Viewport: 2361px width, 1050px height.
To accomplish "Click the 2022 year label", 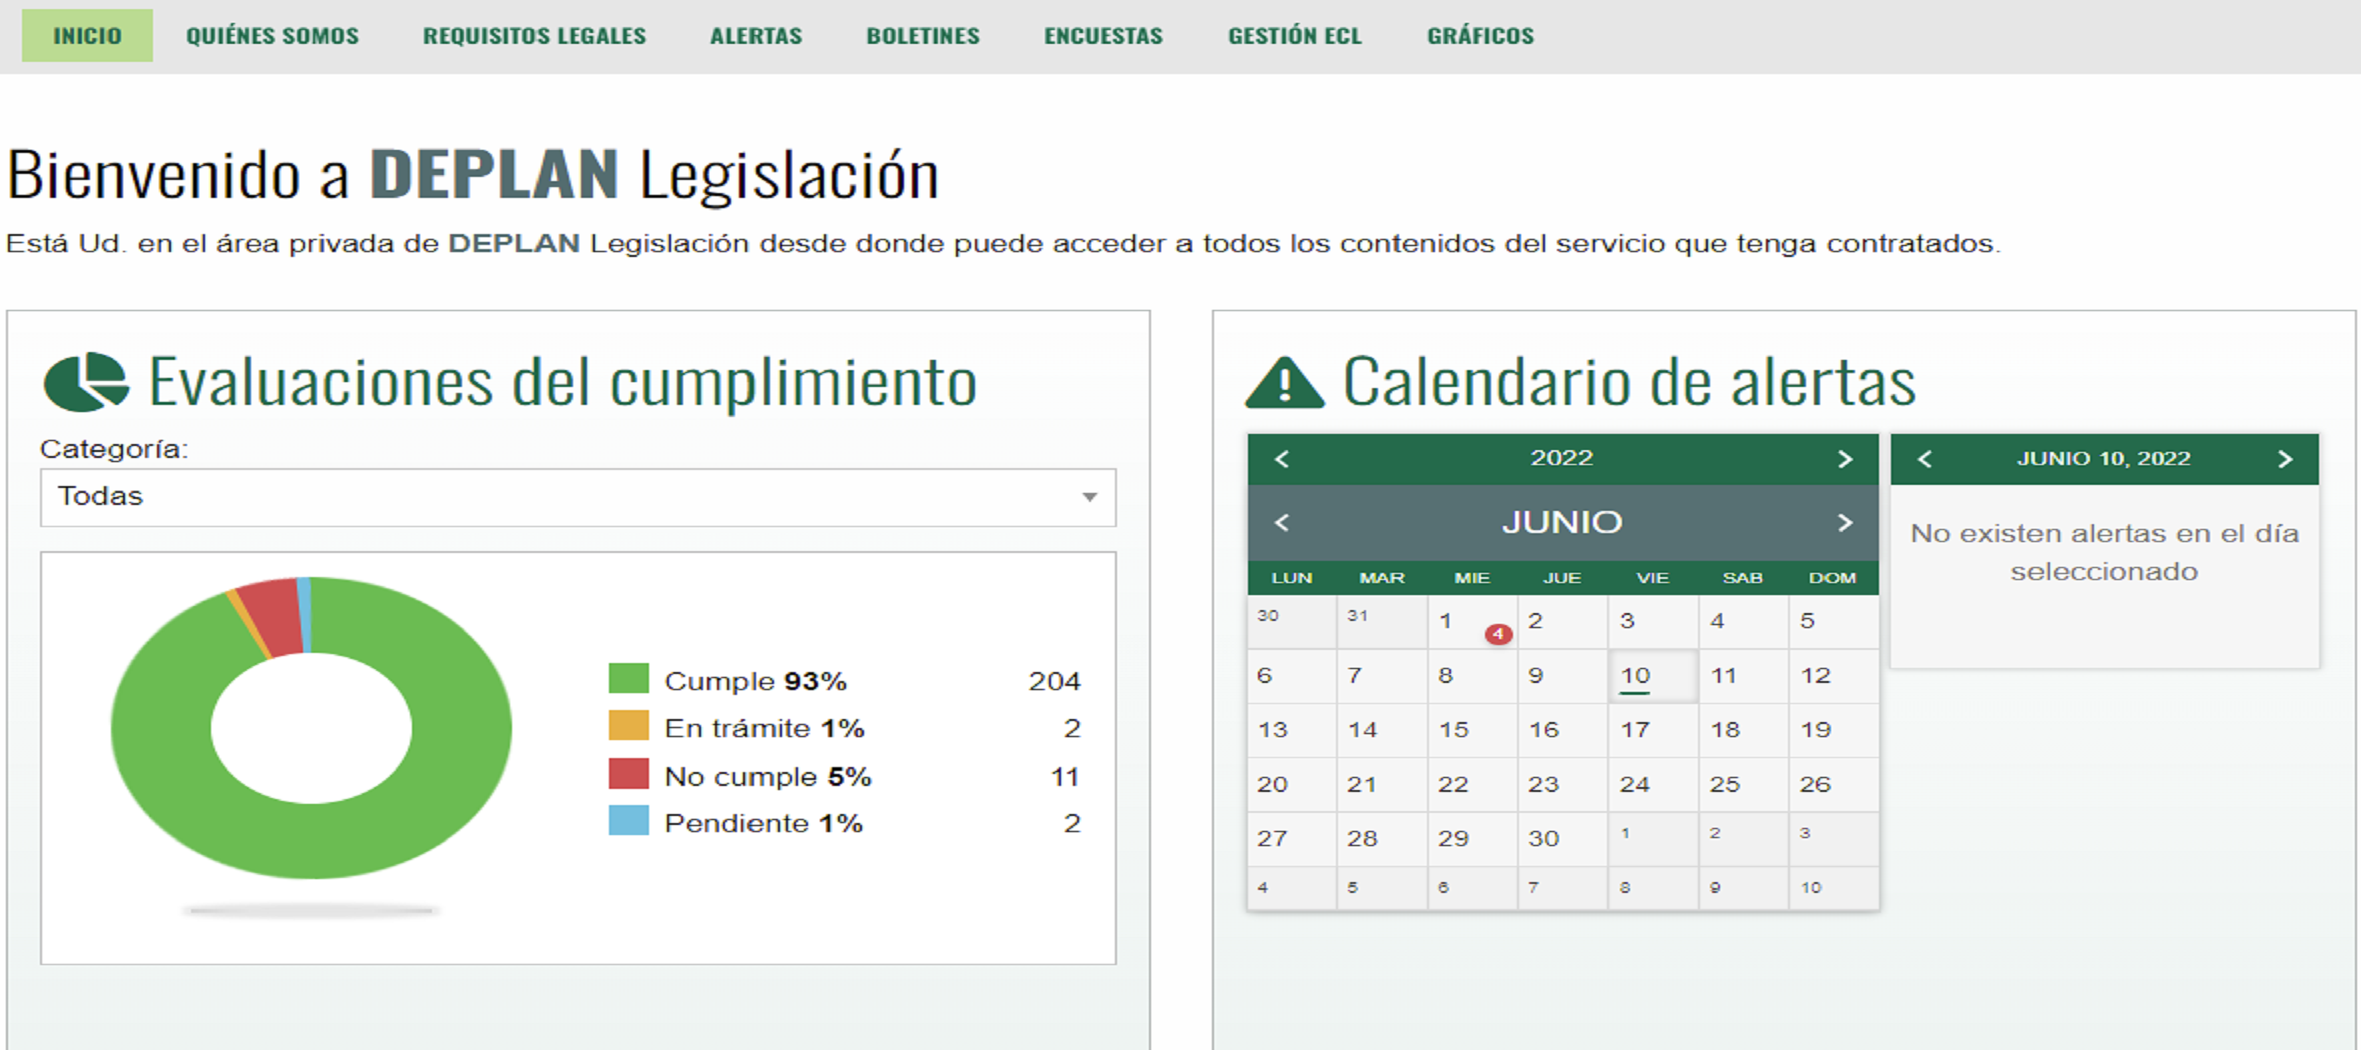I will tap(1562, 458).
